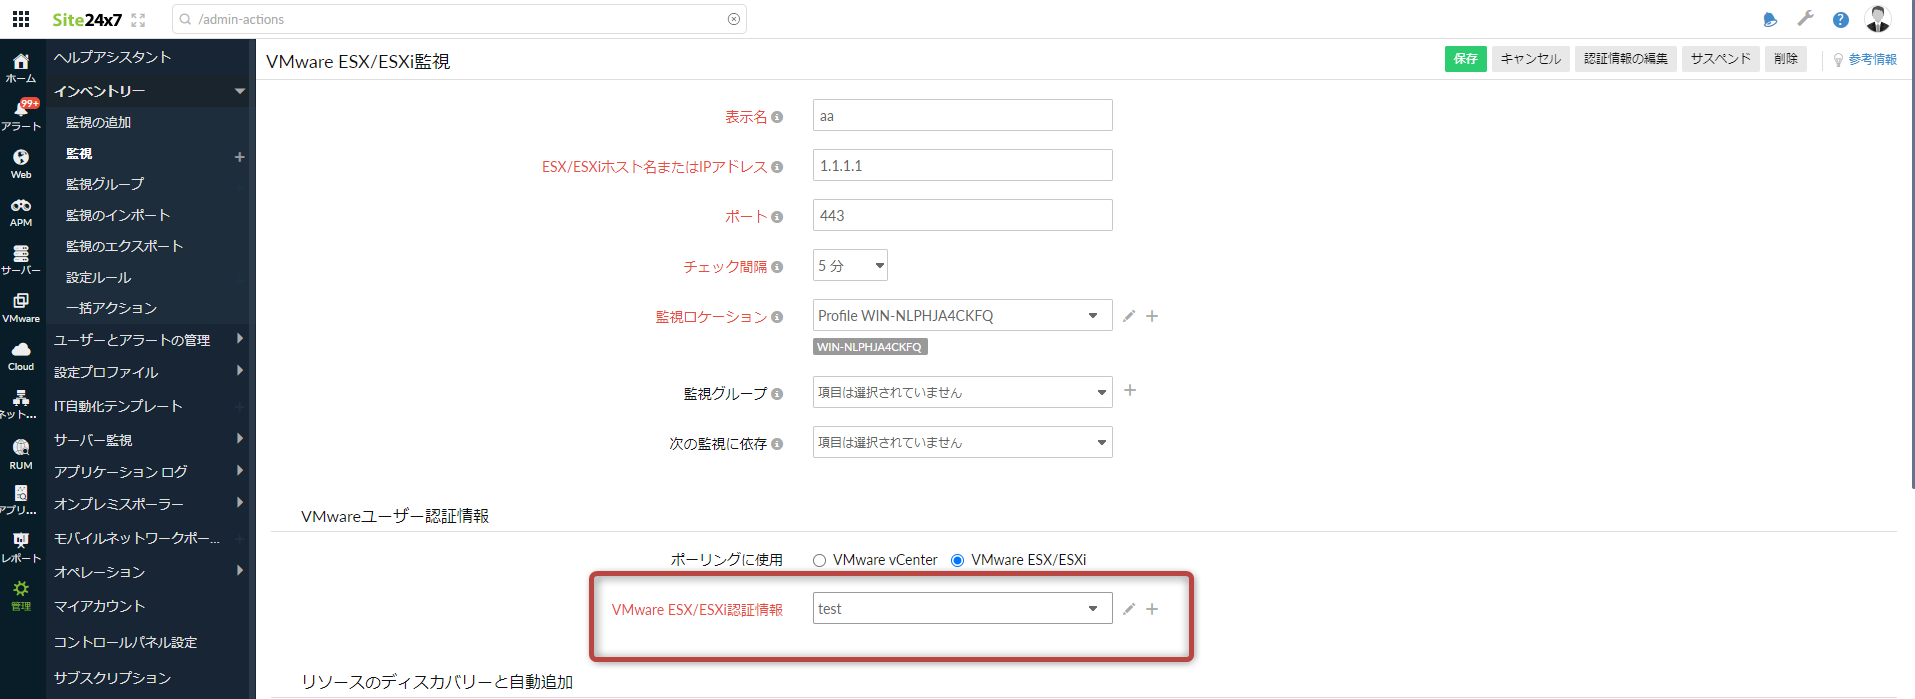Show info tooltip for チェック間隔

(x=777, y=267)
